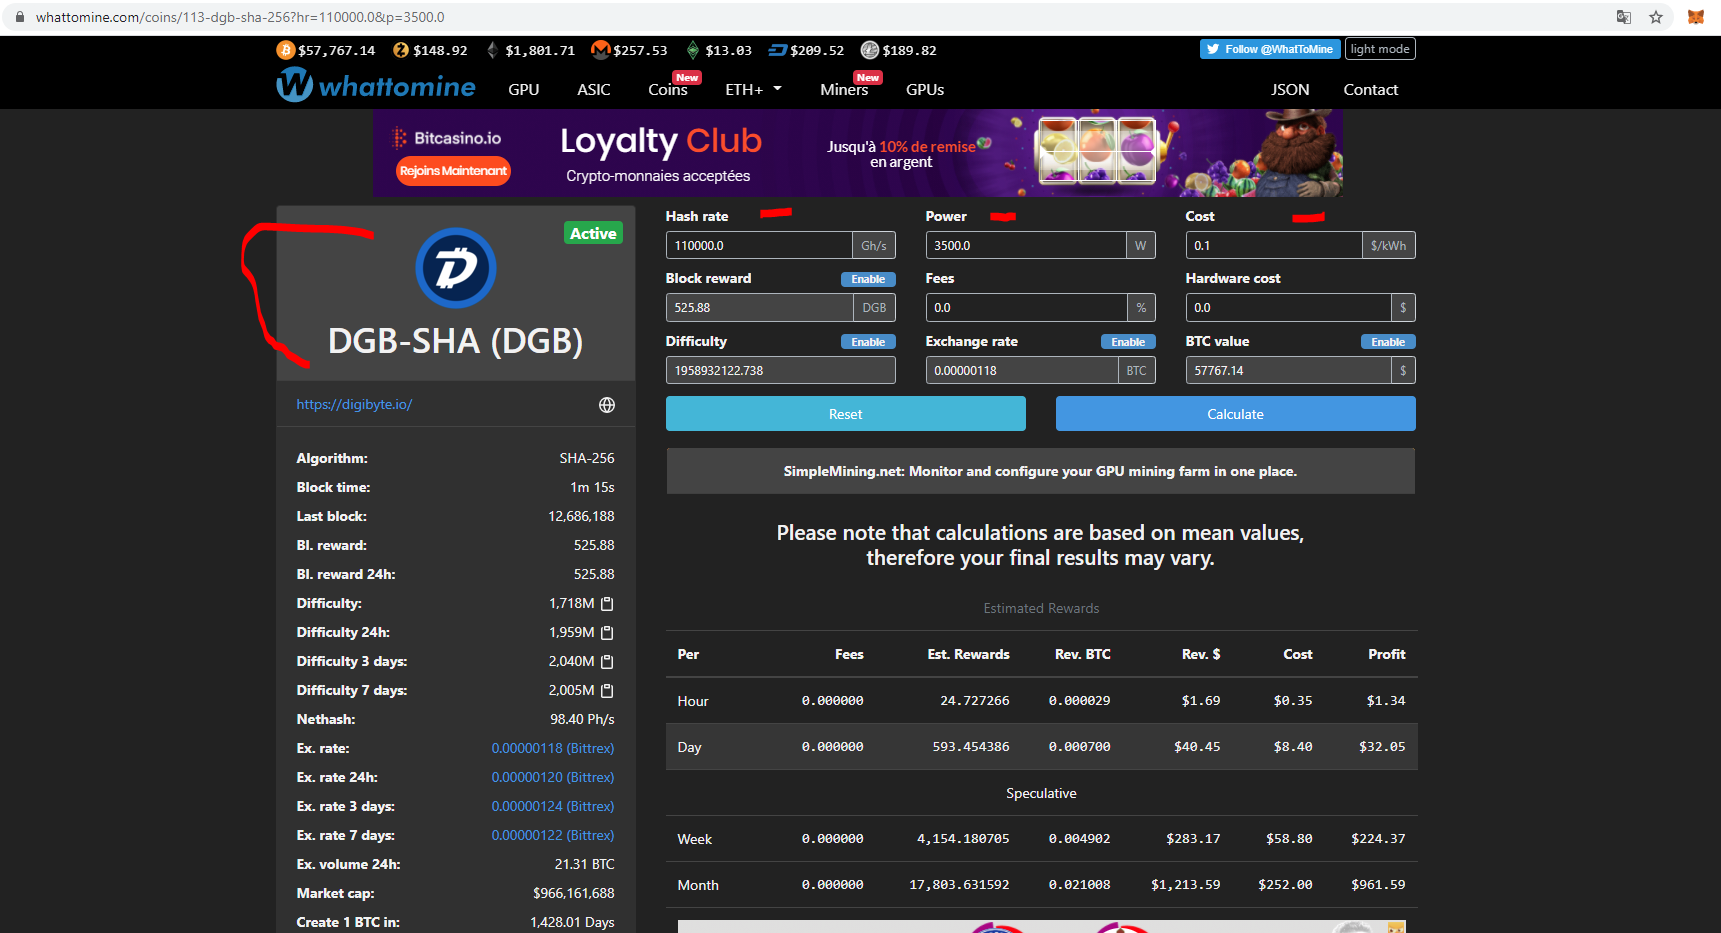Viewport: 1721px width, 933px height.
Task: Open the https://digibyte.io/ link
Action: coord(354,405)
